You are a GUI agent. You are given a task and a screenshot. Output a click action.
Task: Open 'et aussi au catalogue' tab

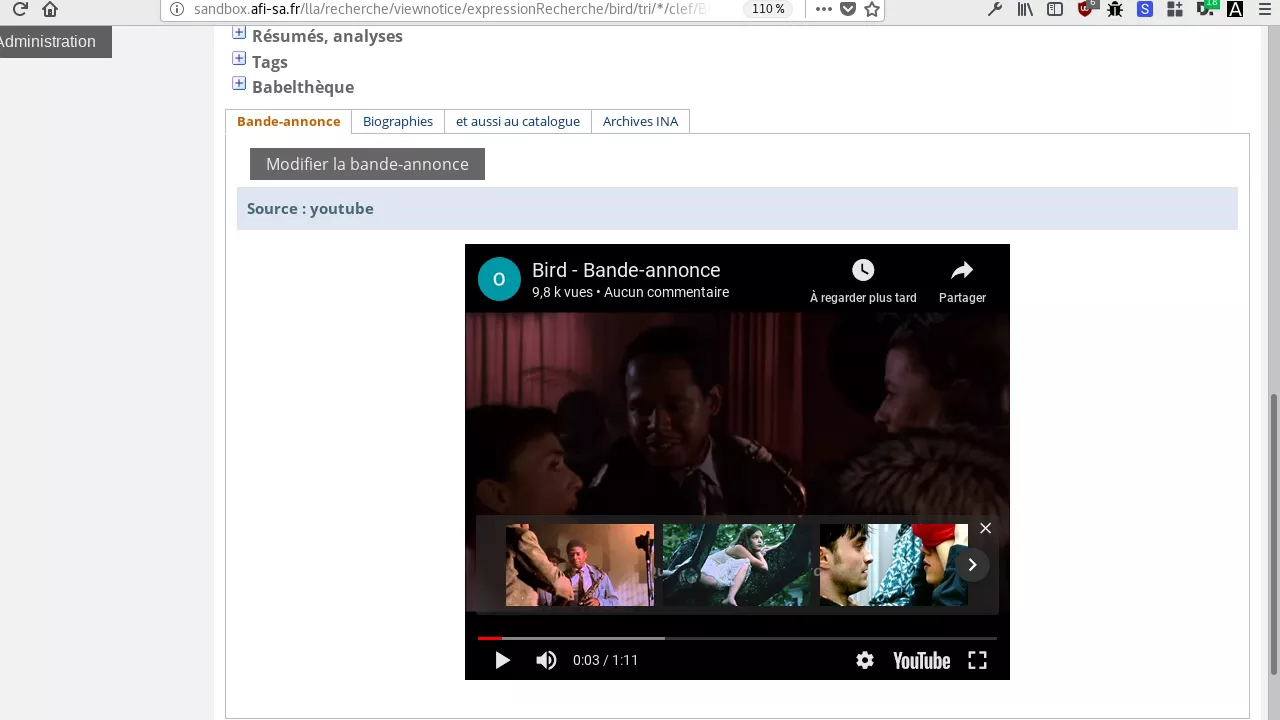click(518, 121)
